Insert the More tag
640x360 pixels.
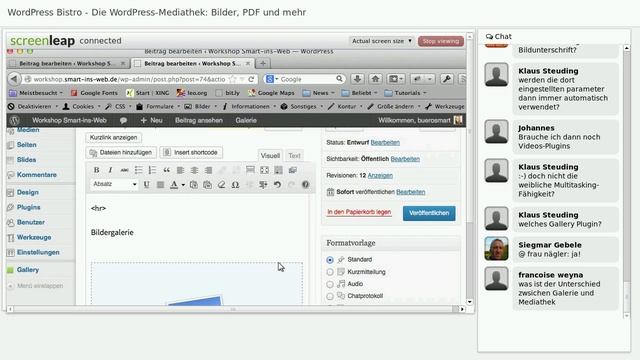[250, 170]
